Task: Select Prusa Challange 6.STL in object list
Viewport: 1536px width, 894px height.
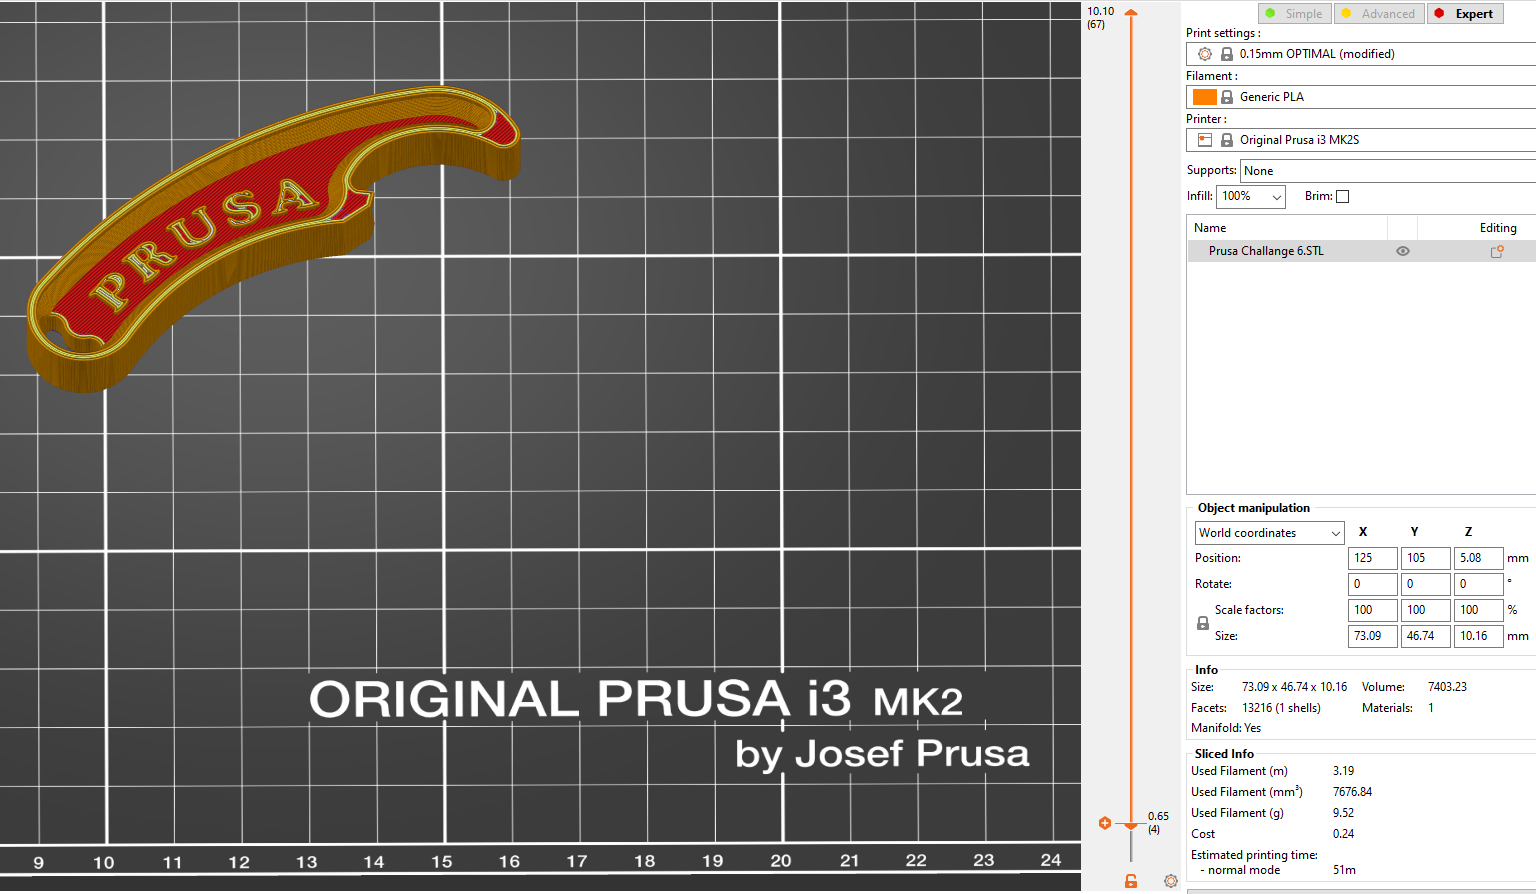Action: [1266, 252]
